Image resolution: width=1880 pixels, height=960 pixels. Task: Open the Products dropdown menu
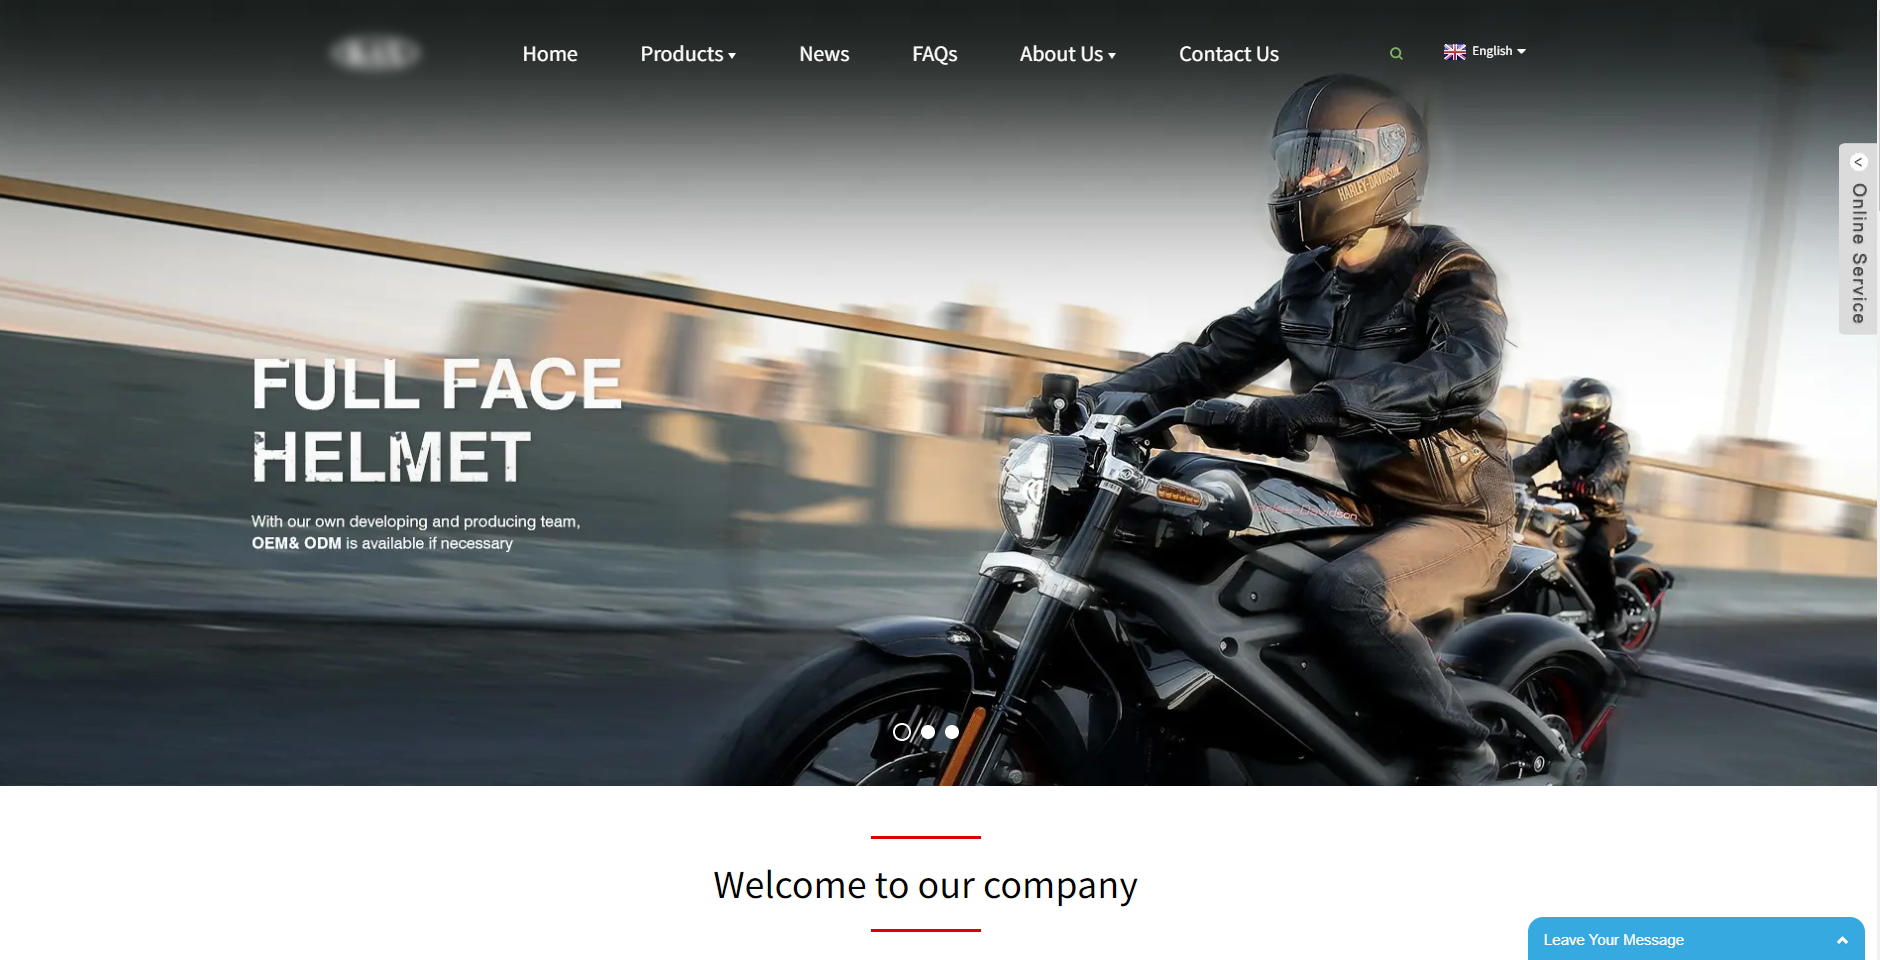click(x=688, y=54)
